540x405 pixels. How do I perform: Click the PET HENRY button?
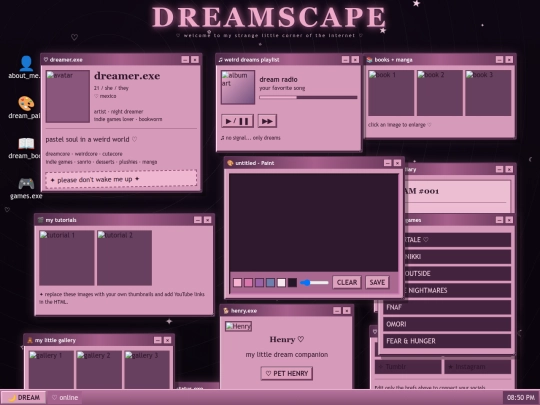pyautogui.click(x=287, y=373)
